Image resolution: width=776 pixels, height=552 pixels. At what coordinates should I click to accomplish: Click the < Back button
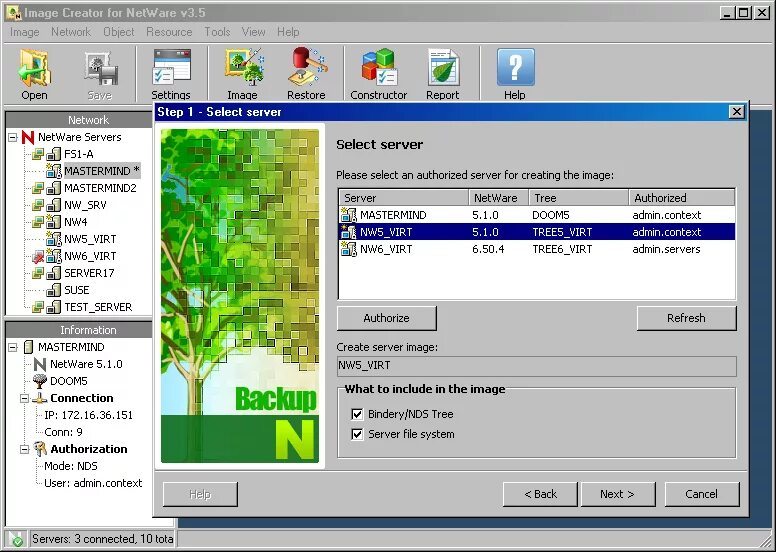coord(540,494)
